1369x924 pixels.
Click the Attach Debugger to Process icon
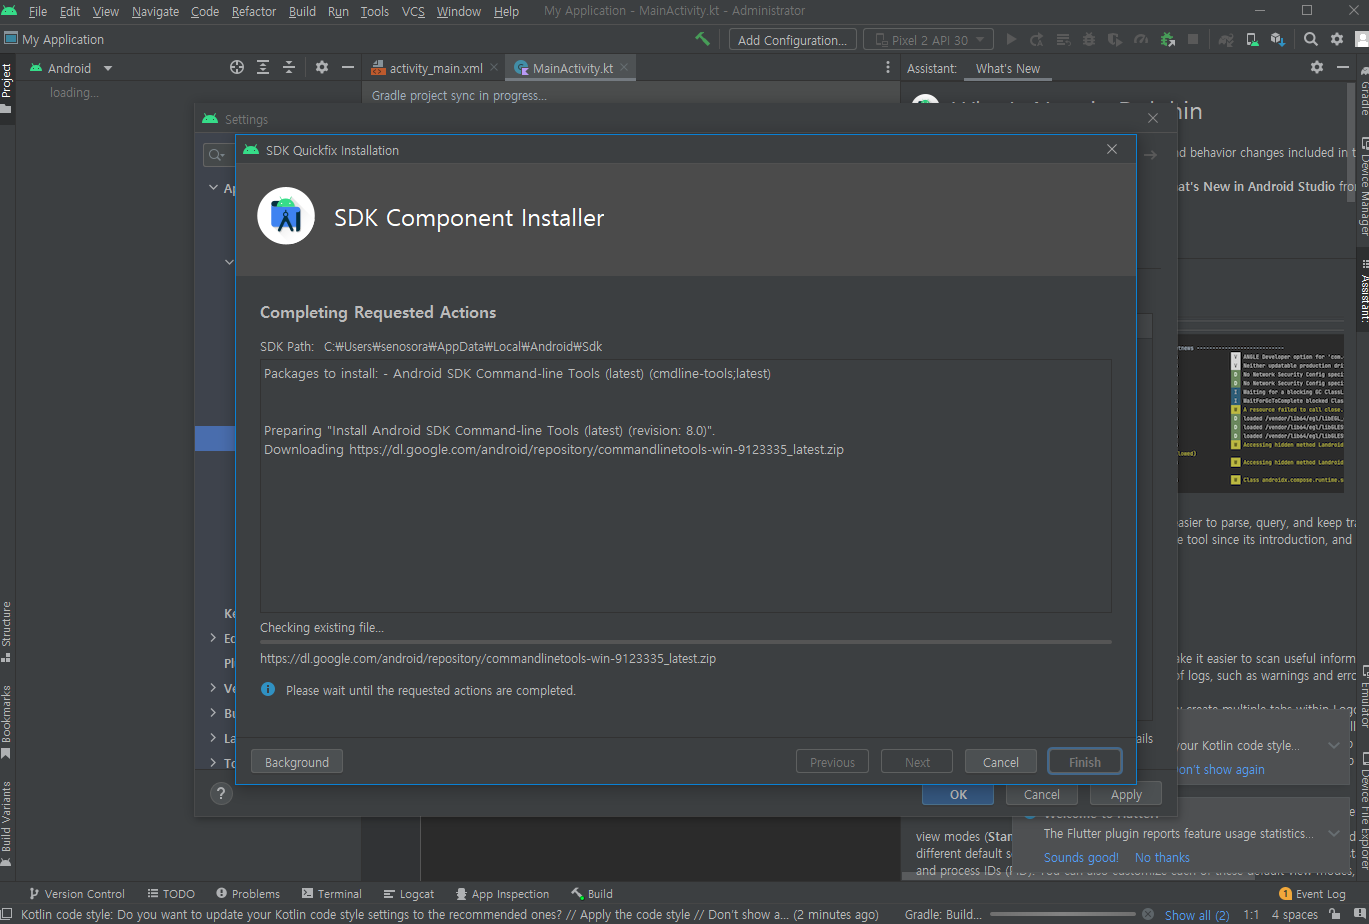pyautogui.click(x=1167, y=39)
